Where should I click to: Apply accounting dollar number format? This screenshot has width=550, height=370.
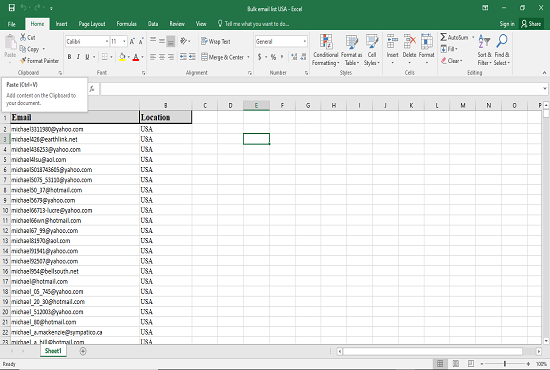click(x=260, y=57)
